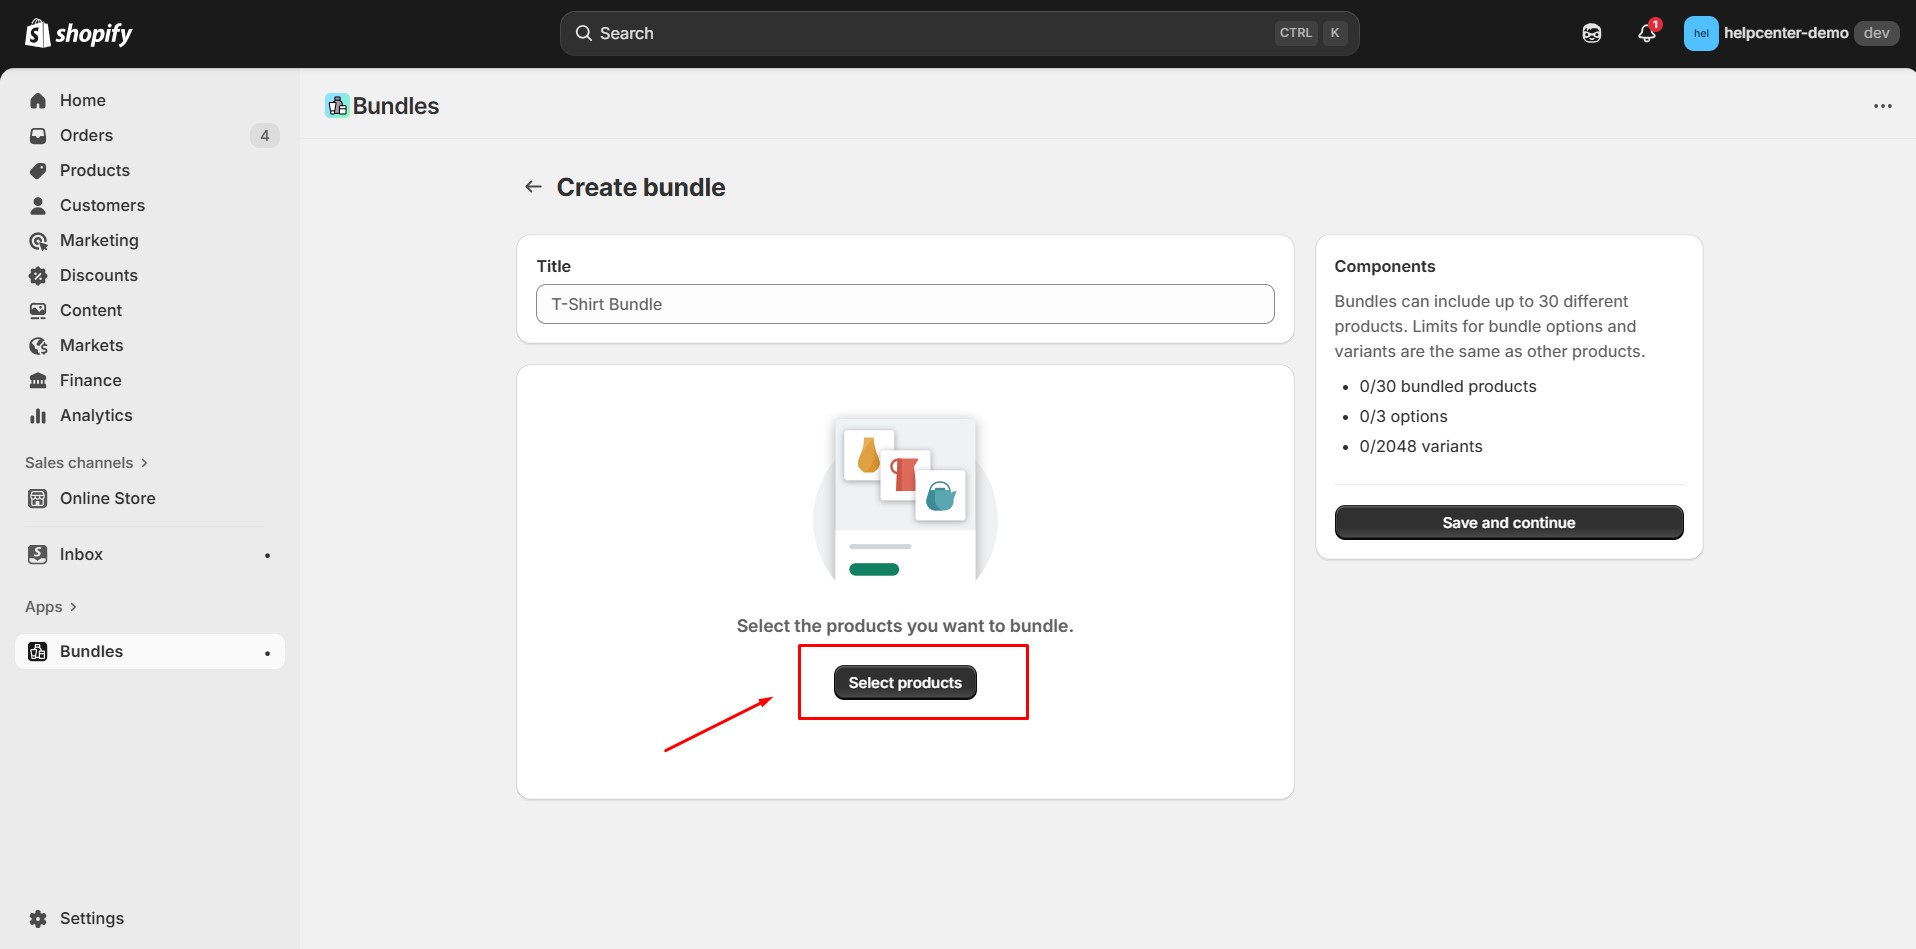Click the Select products button

[904, 682]
